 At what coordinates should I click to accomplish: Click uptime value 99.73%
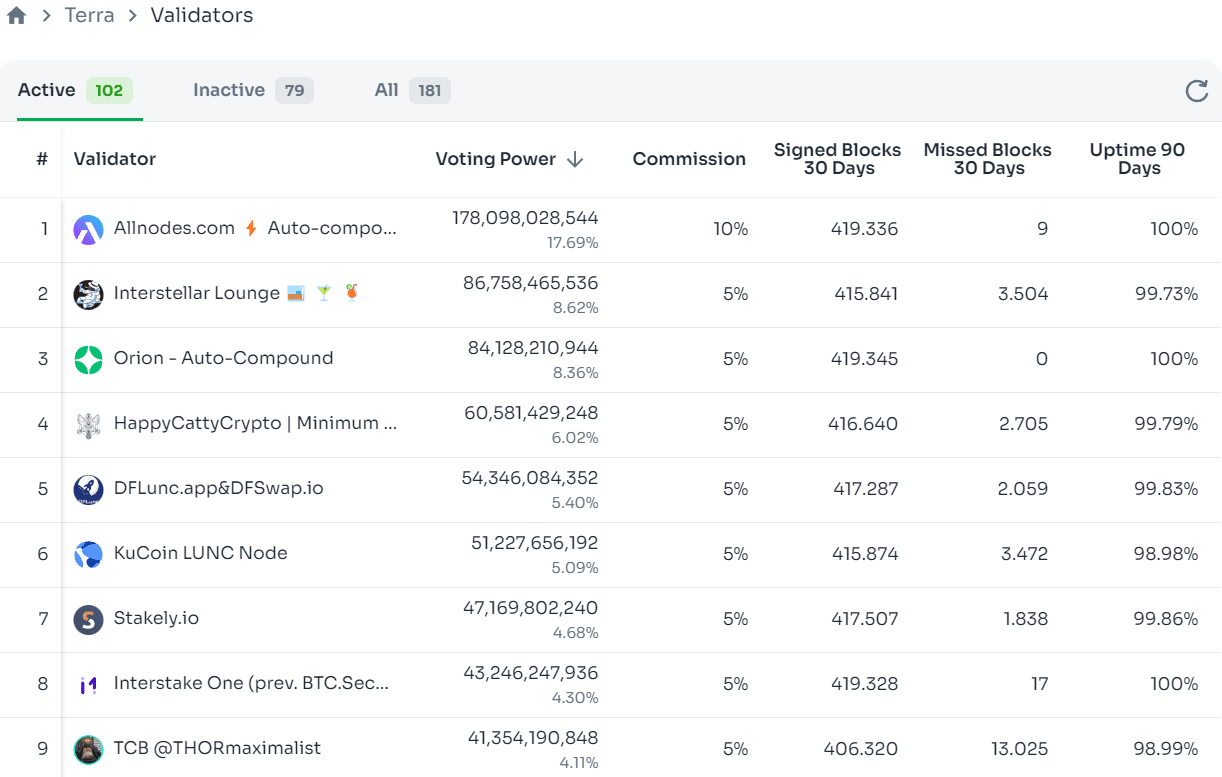pyautogui.click(x=1166, y=294)
